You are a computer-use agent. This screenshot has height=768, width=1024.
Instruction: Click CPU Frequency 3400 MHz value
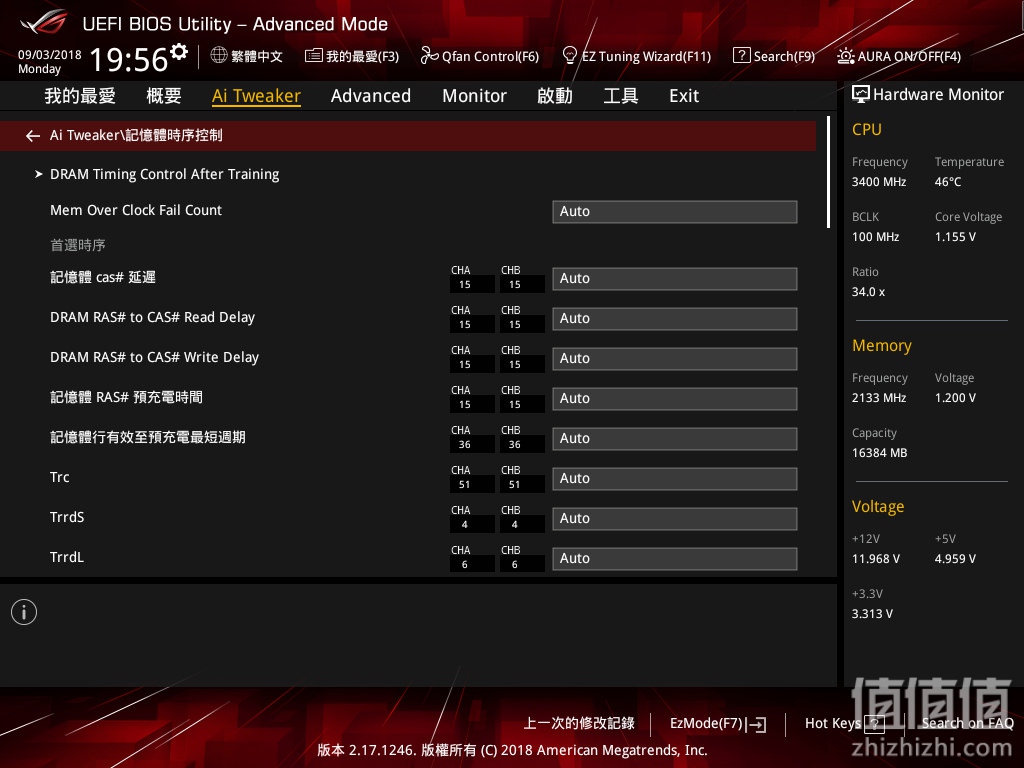(879, 182)
